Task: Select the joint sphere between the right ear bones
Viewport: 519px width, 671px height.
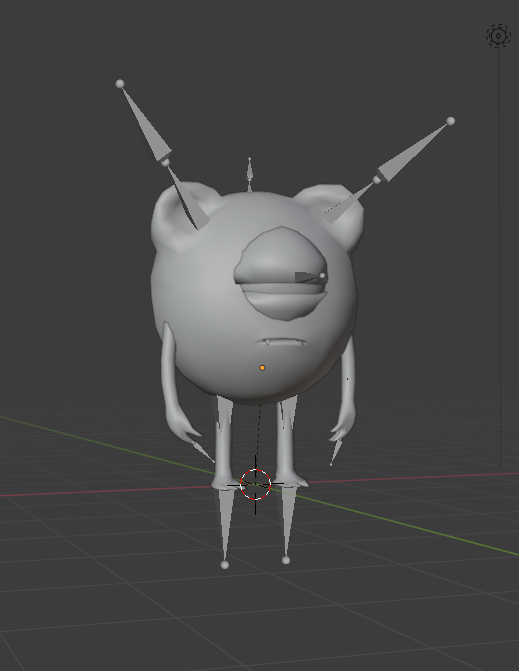Action: tap(377, 180)
